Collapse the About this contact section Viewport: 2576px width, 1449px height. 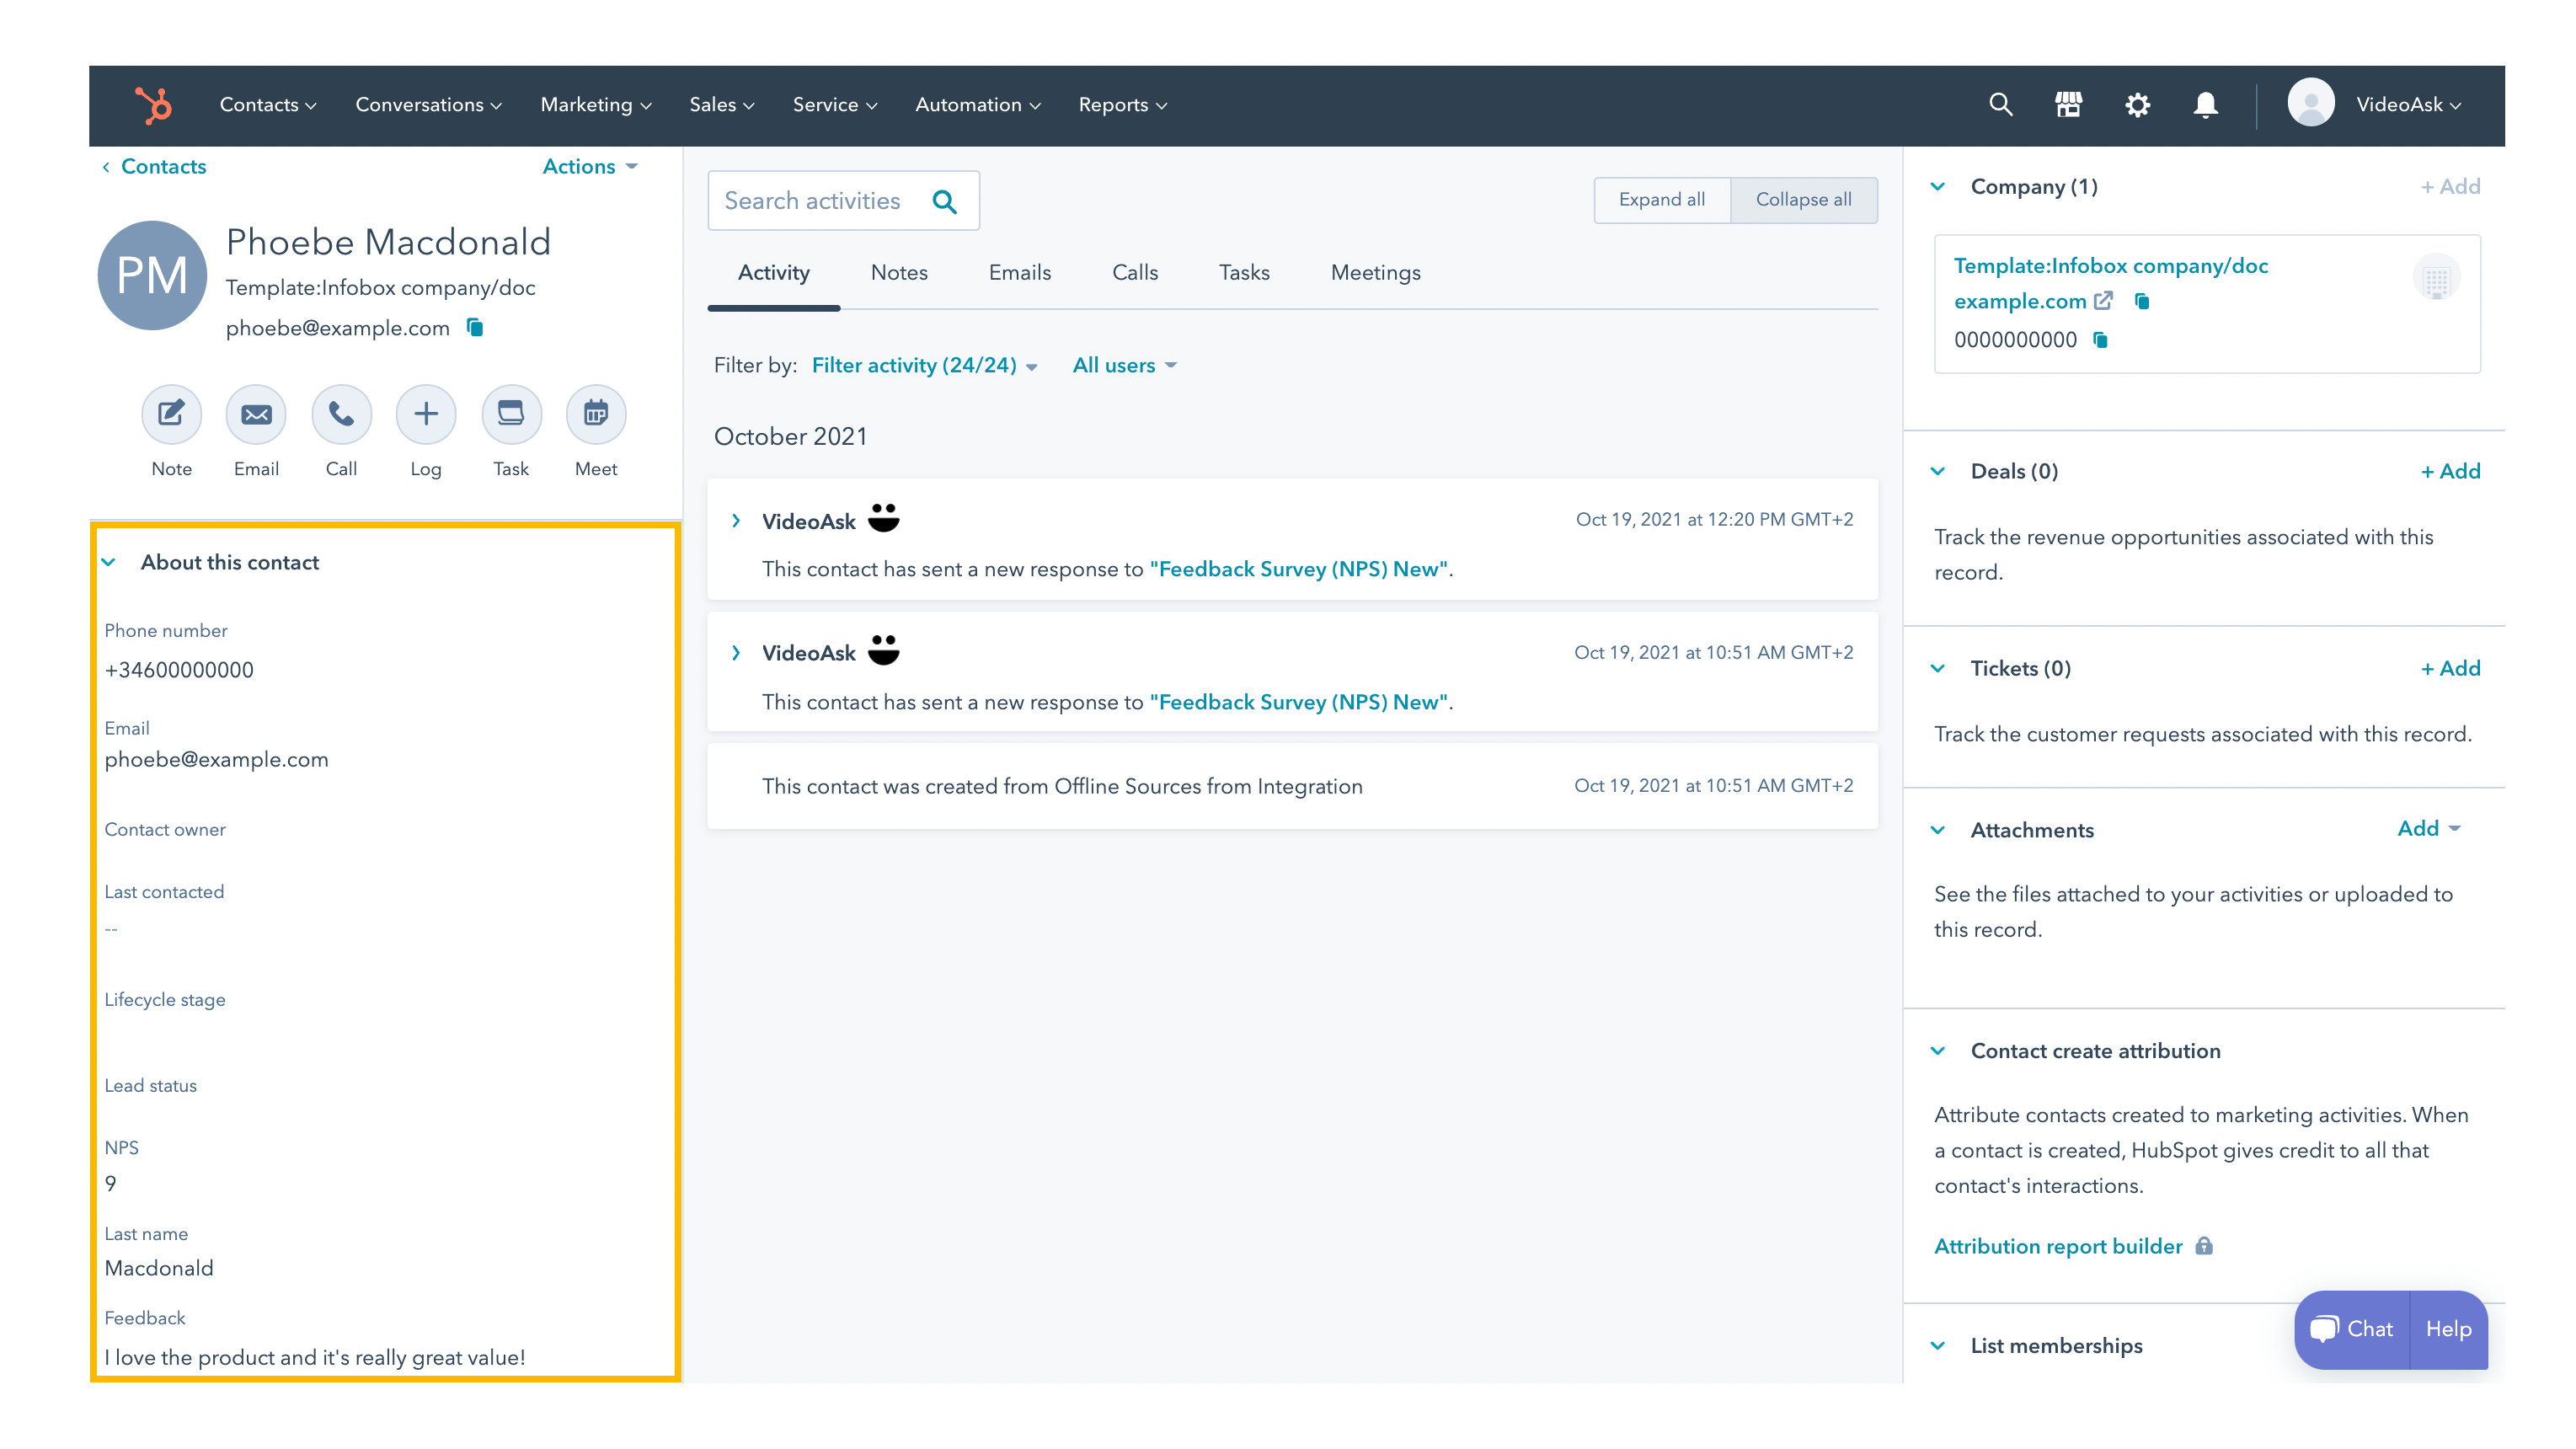pyautogui.click(x=109, y=562)
